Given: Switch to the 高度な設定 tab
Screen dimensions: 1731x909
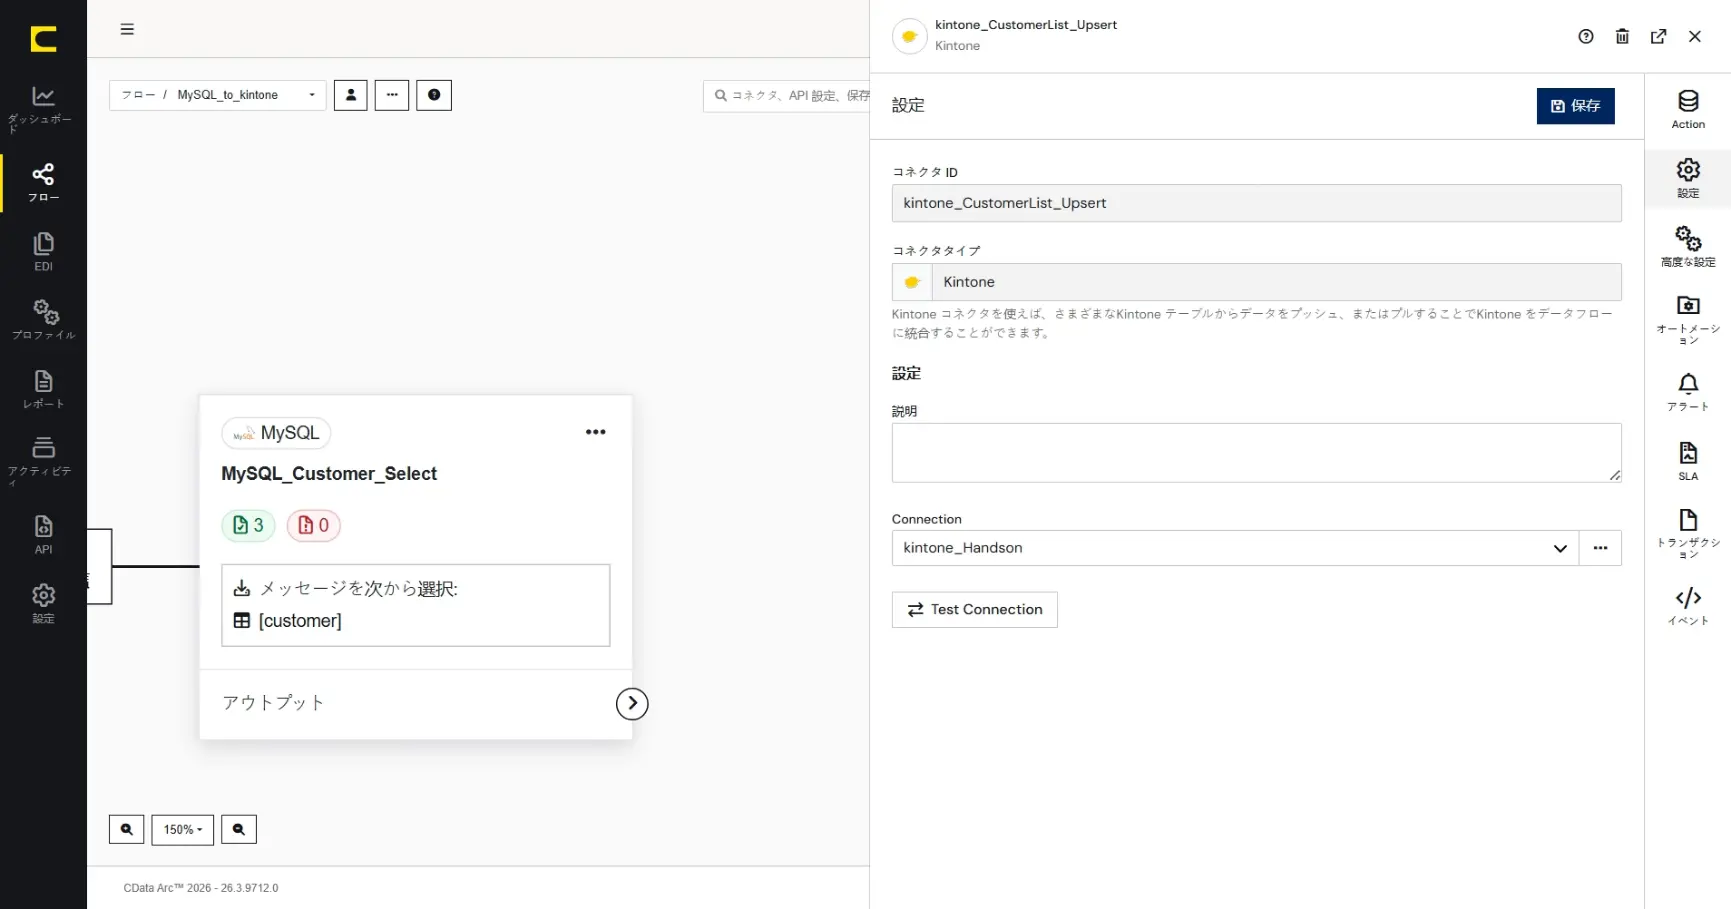Looking at the screenshot, I should click(1688, 246).
